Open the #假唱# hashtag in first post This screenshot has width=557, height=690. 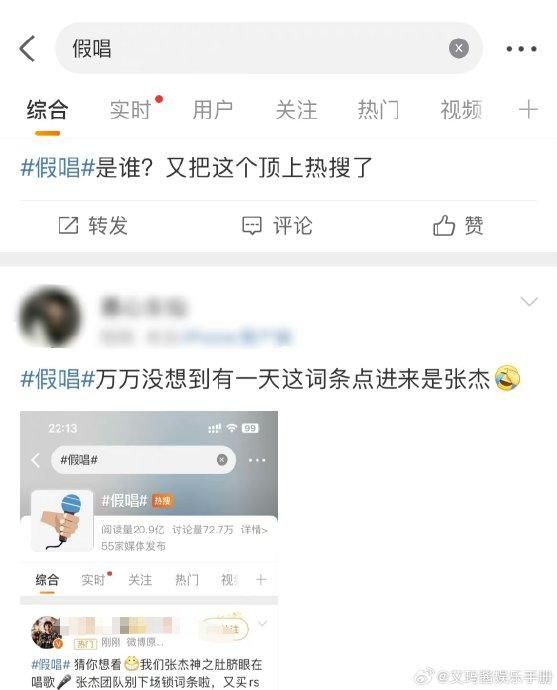[58, 168]
